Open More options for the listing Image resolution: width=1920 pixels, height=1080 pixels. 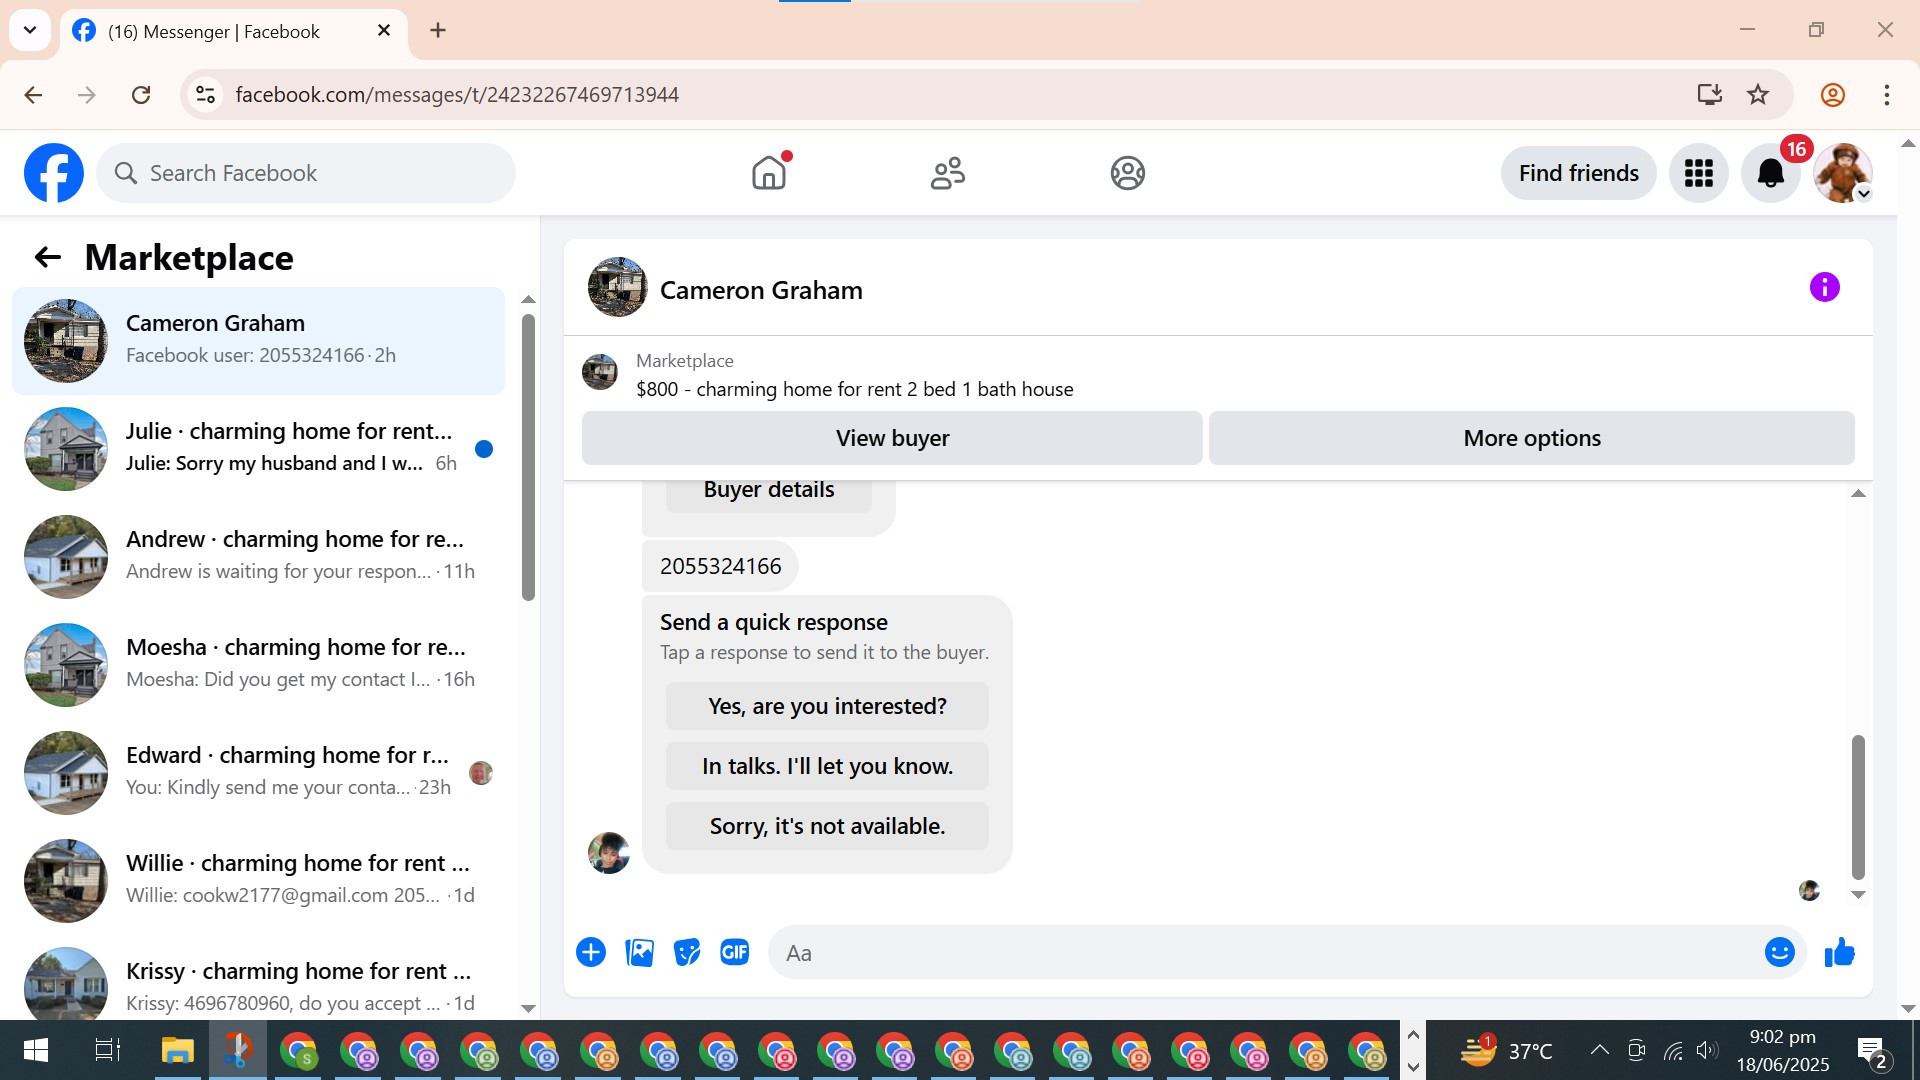pos(1532,438)
